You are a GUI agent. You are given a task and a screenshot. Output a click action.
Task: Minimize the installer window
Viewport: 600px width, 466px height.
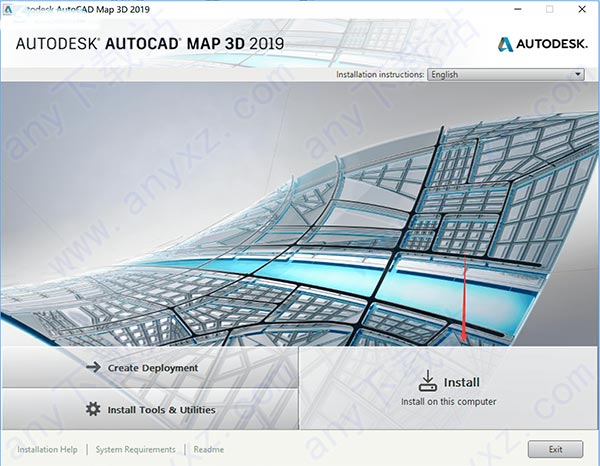coord(518,9)
